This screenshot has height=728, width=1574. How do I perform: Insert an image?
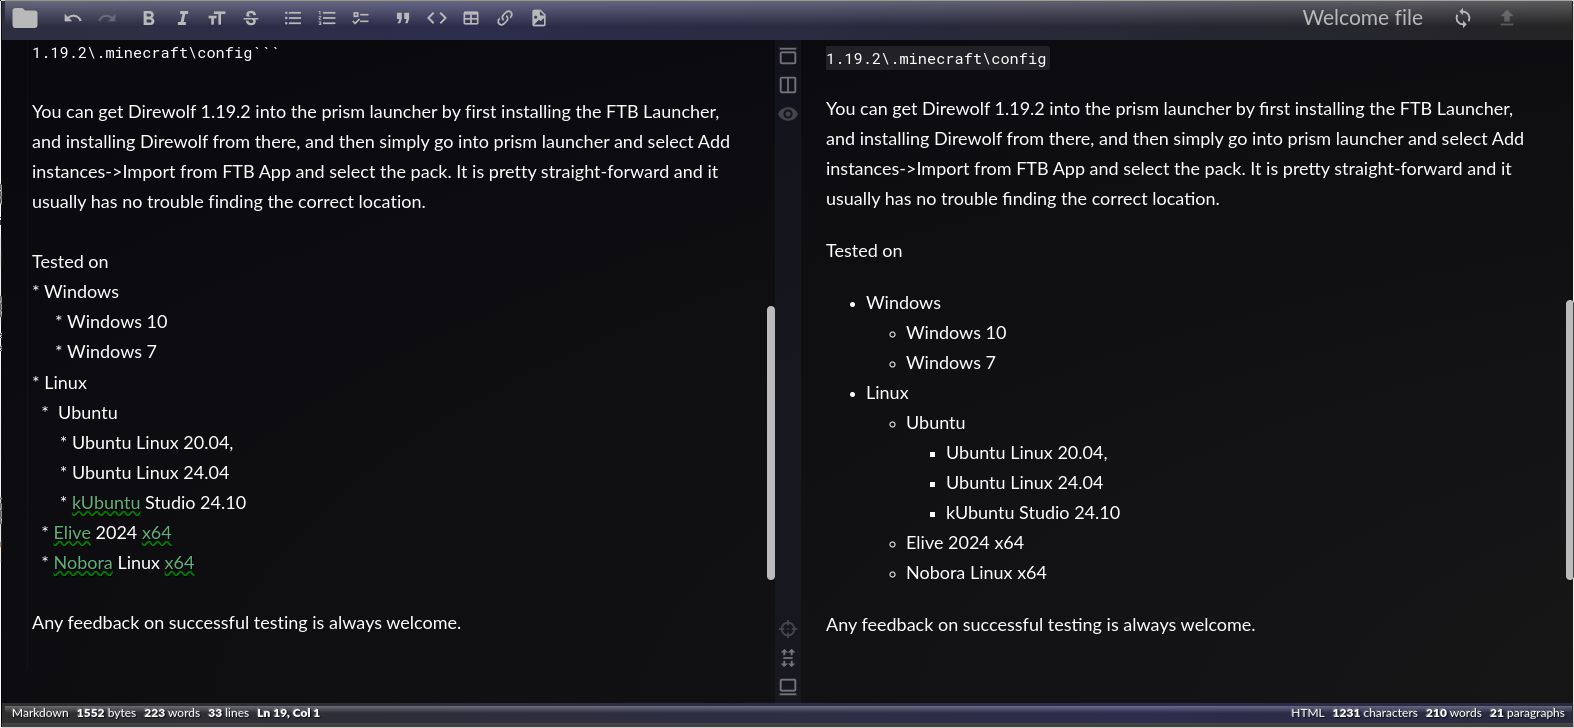point(539,18)
